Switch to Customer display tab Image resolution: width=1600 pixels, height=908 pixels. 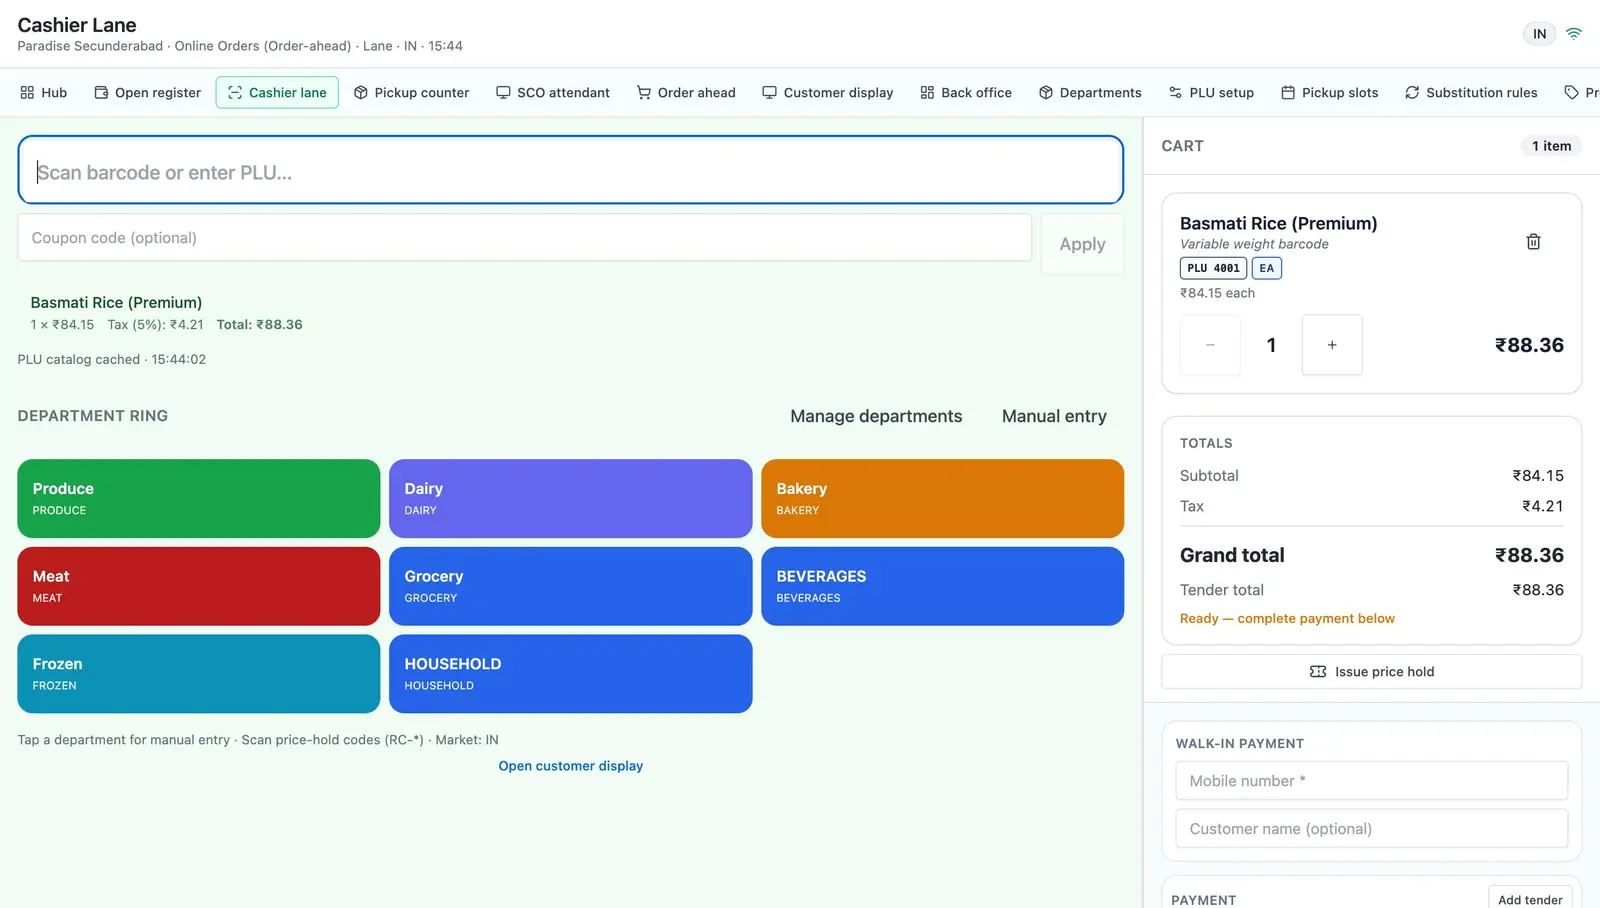(827, 93)
